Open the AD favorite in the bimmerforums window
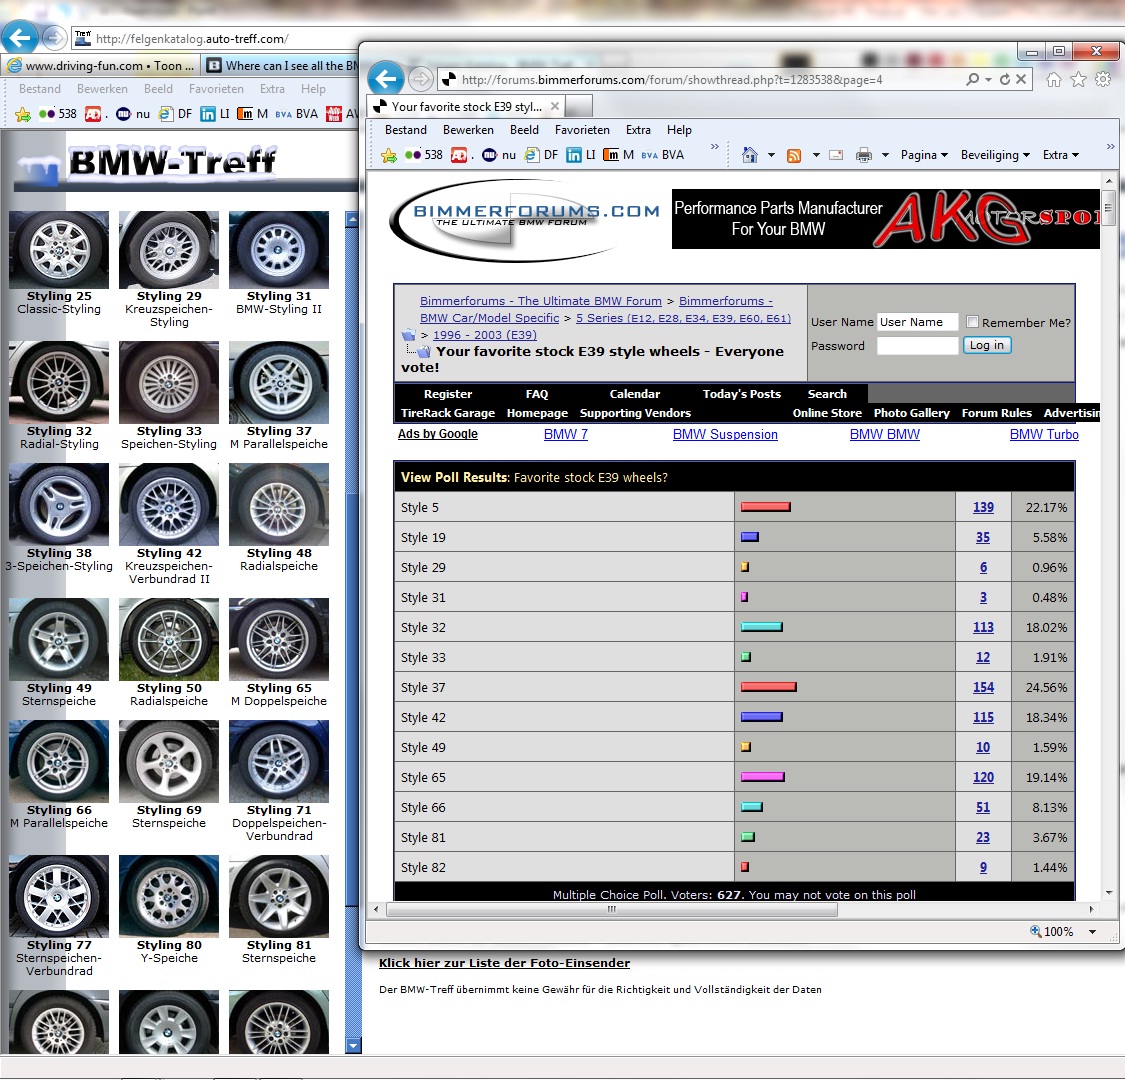Image resolution: width=1125 pixels, height=1080 pixels. tap(459, 155)
